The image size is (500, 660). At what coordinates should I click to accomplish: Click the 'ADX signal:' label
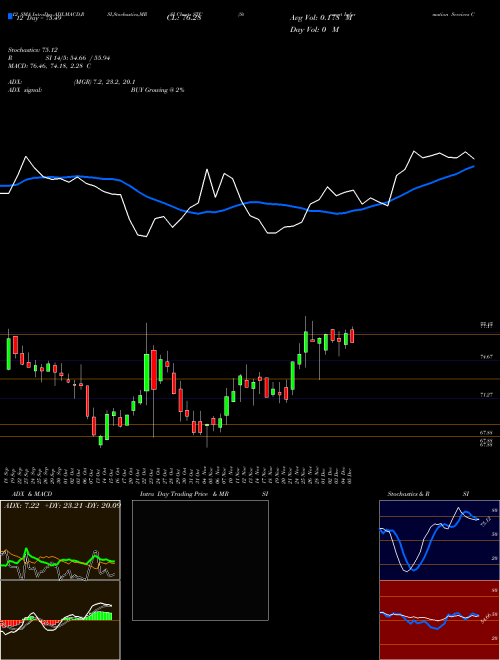[25, 90]
